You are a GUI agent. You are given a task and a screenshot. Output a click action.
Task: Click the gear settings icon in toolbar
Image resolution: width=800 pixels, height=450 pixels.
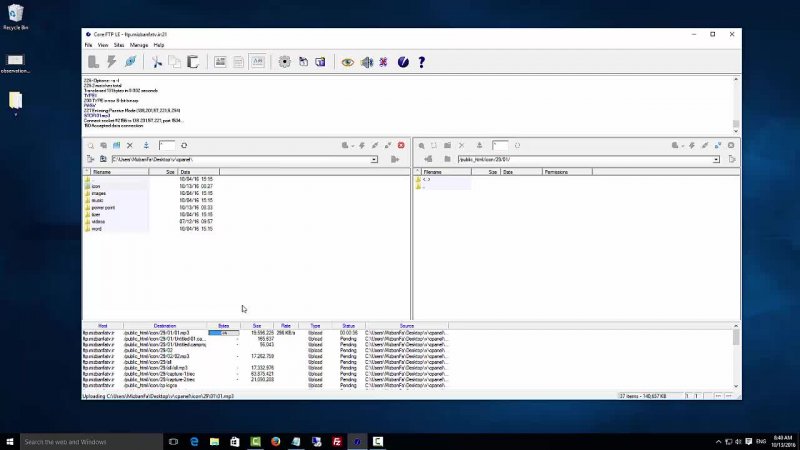285,62
